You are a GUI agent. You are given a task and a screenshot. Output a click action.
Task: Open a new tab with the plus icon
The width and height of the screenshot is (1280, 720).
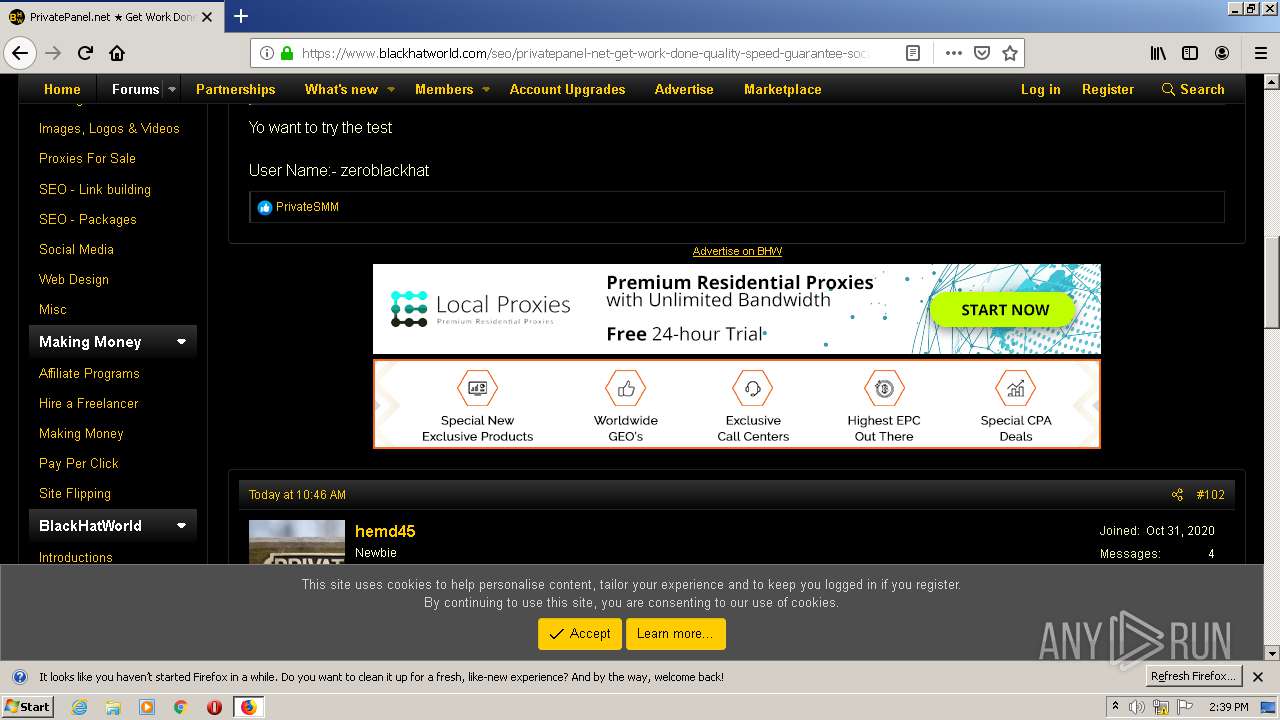coord(241,16)
